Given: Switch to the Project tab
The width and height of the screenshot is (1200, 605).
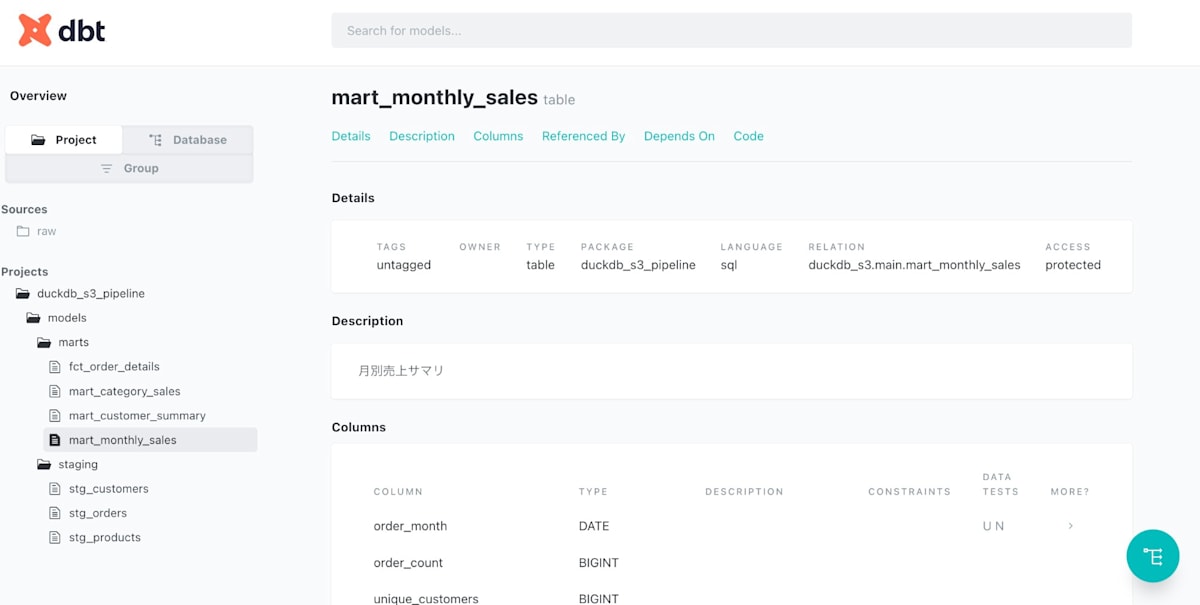Looking at the screenshot, I should 64,140.
